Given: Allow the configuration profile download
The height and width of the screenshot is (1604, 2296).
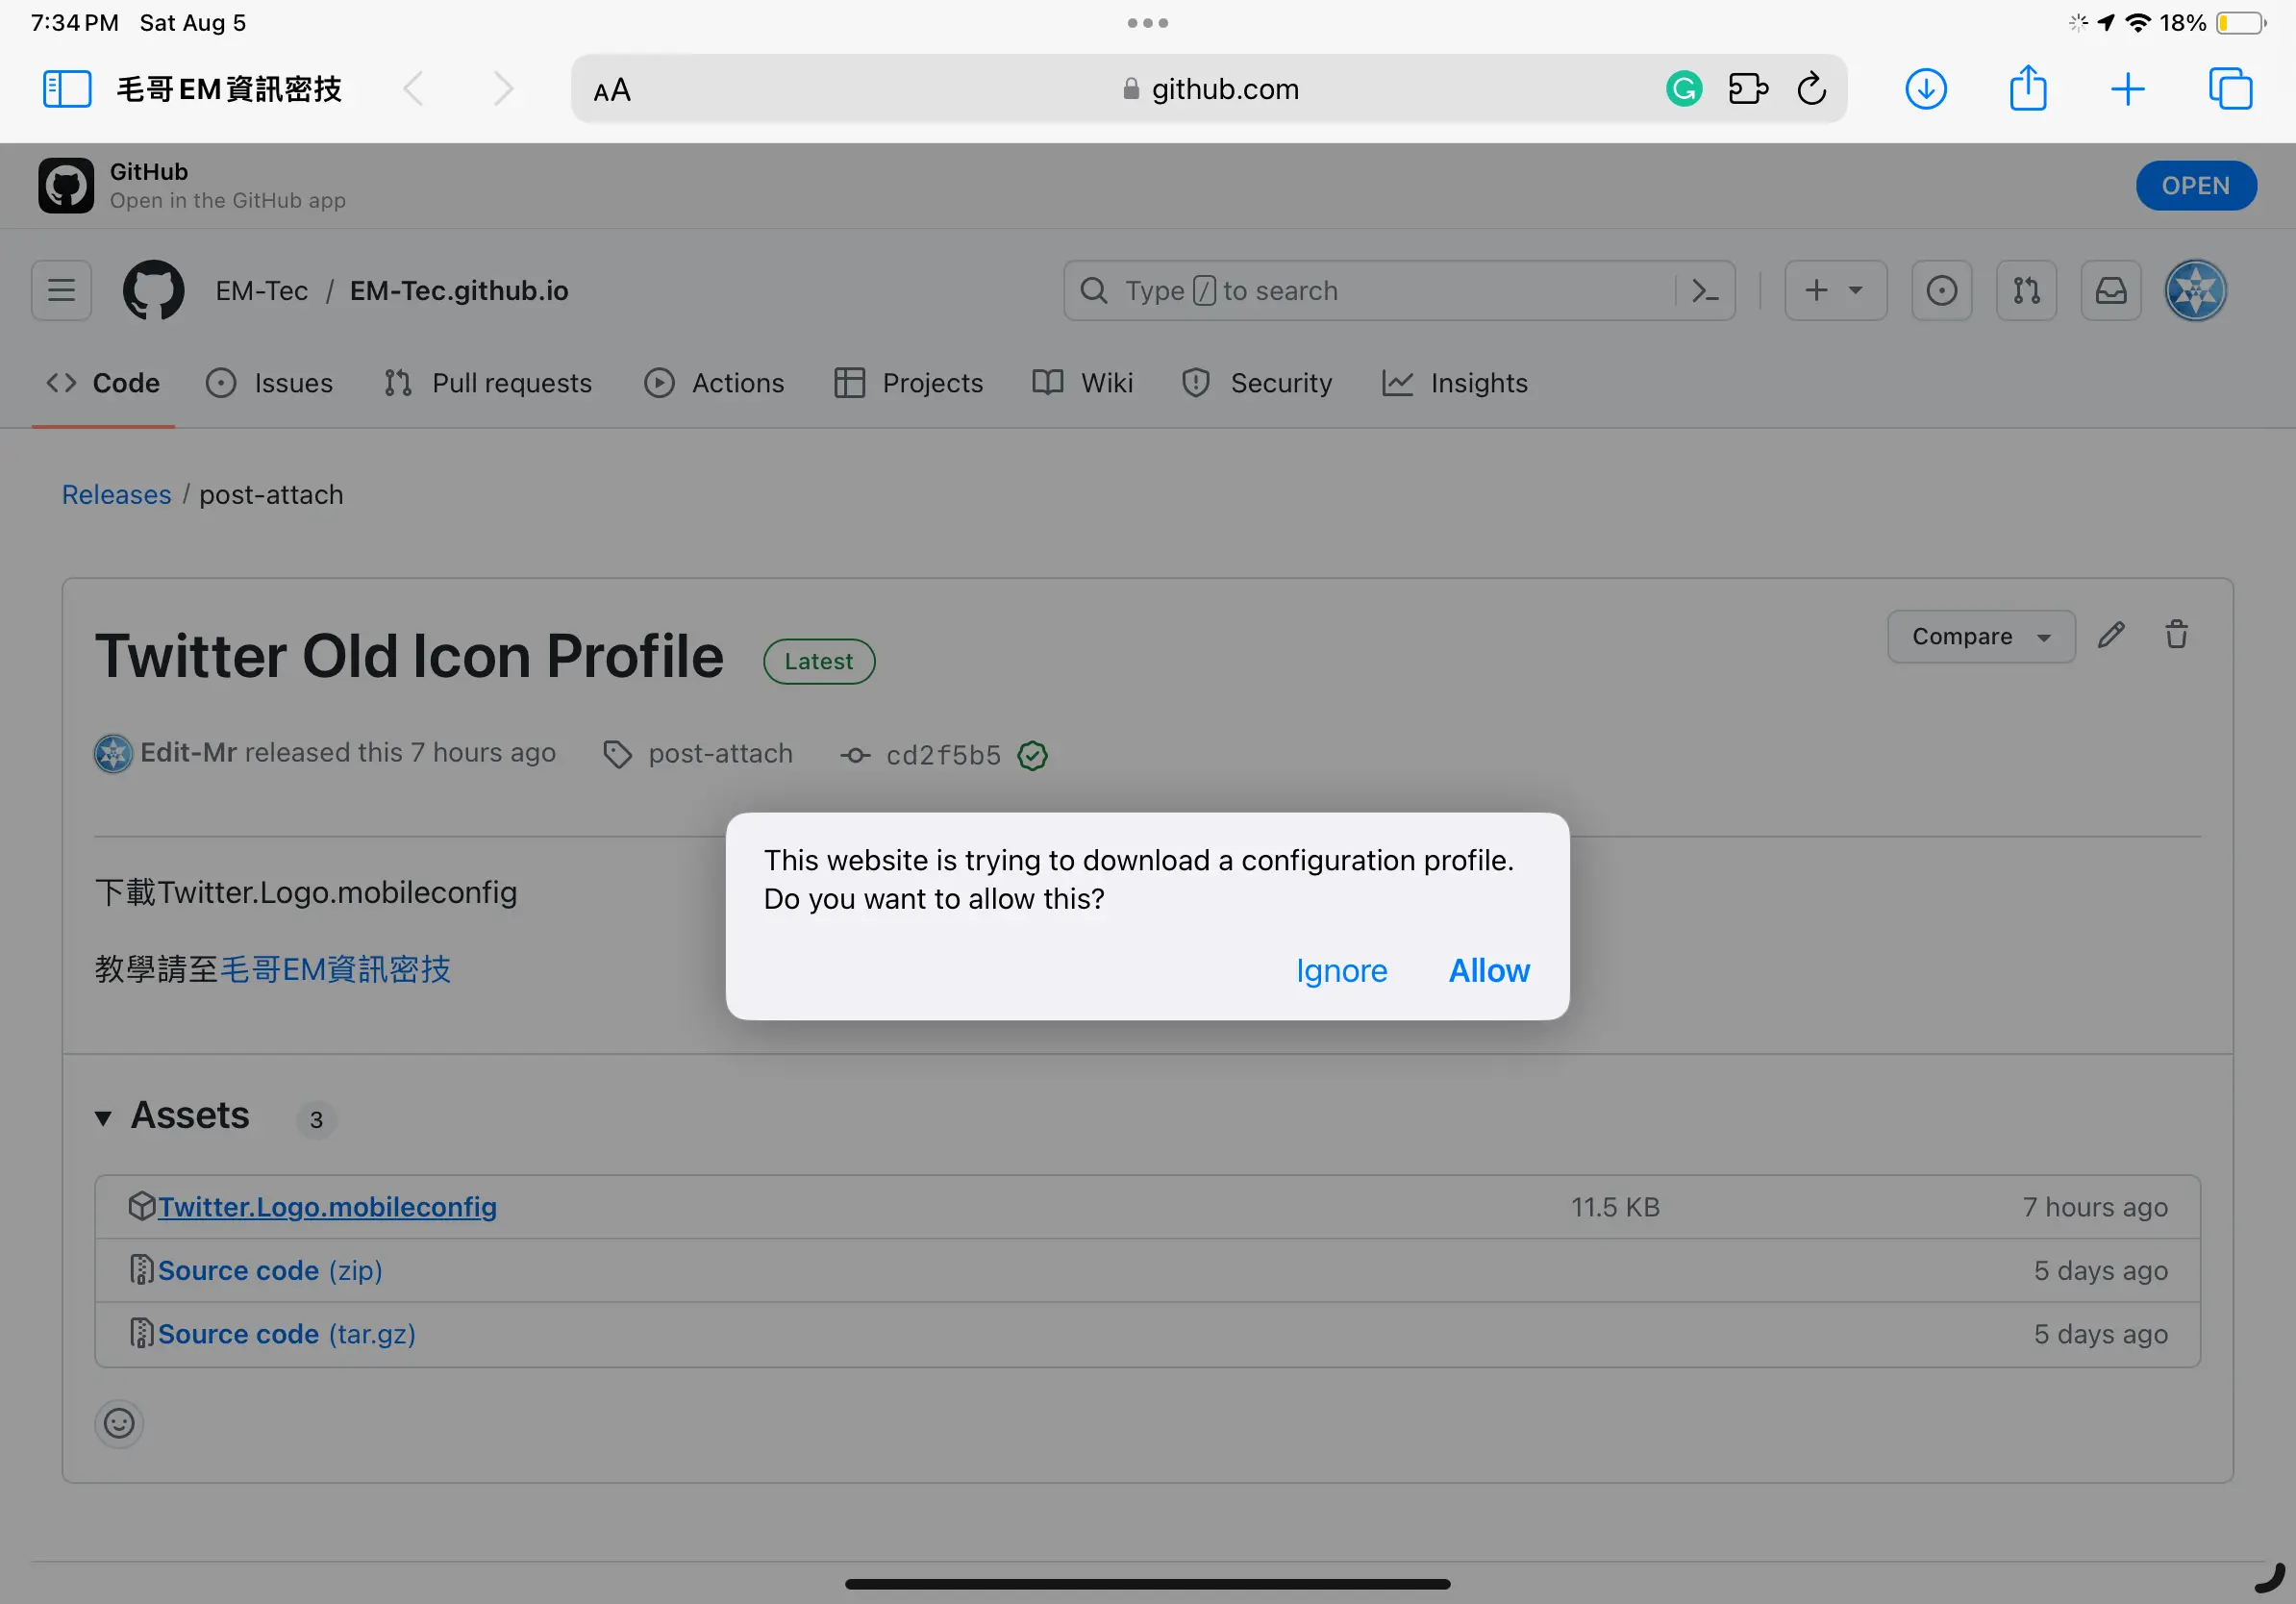Looking at the screenshot, I should [x=1489, y=971].
